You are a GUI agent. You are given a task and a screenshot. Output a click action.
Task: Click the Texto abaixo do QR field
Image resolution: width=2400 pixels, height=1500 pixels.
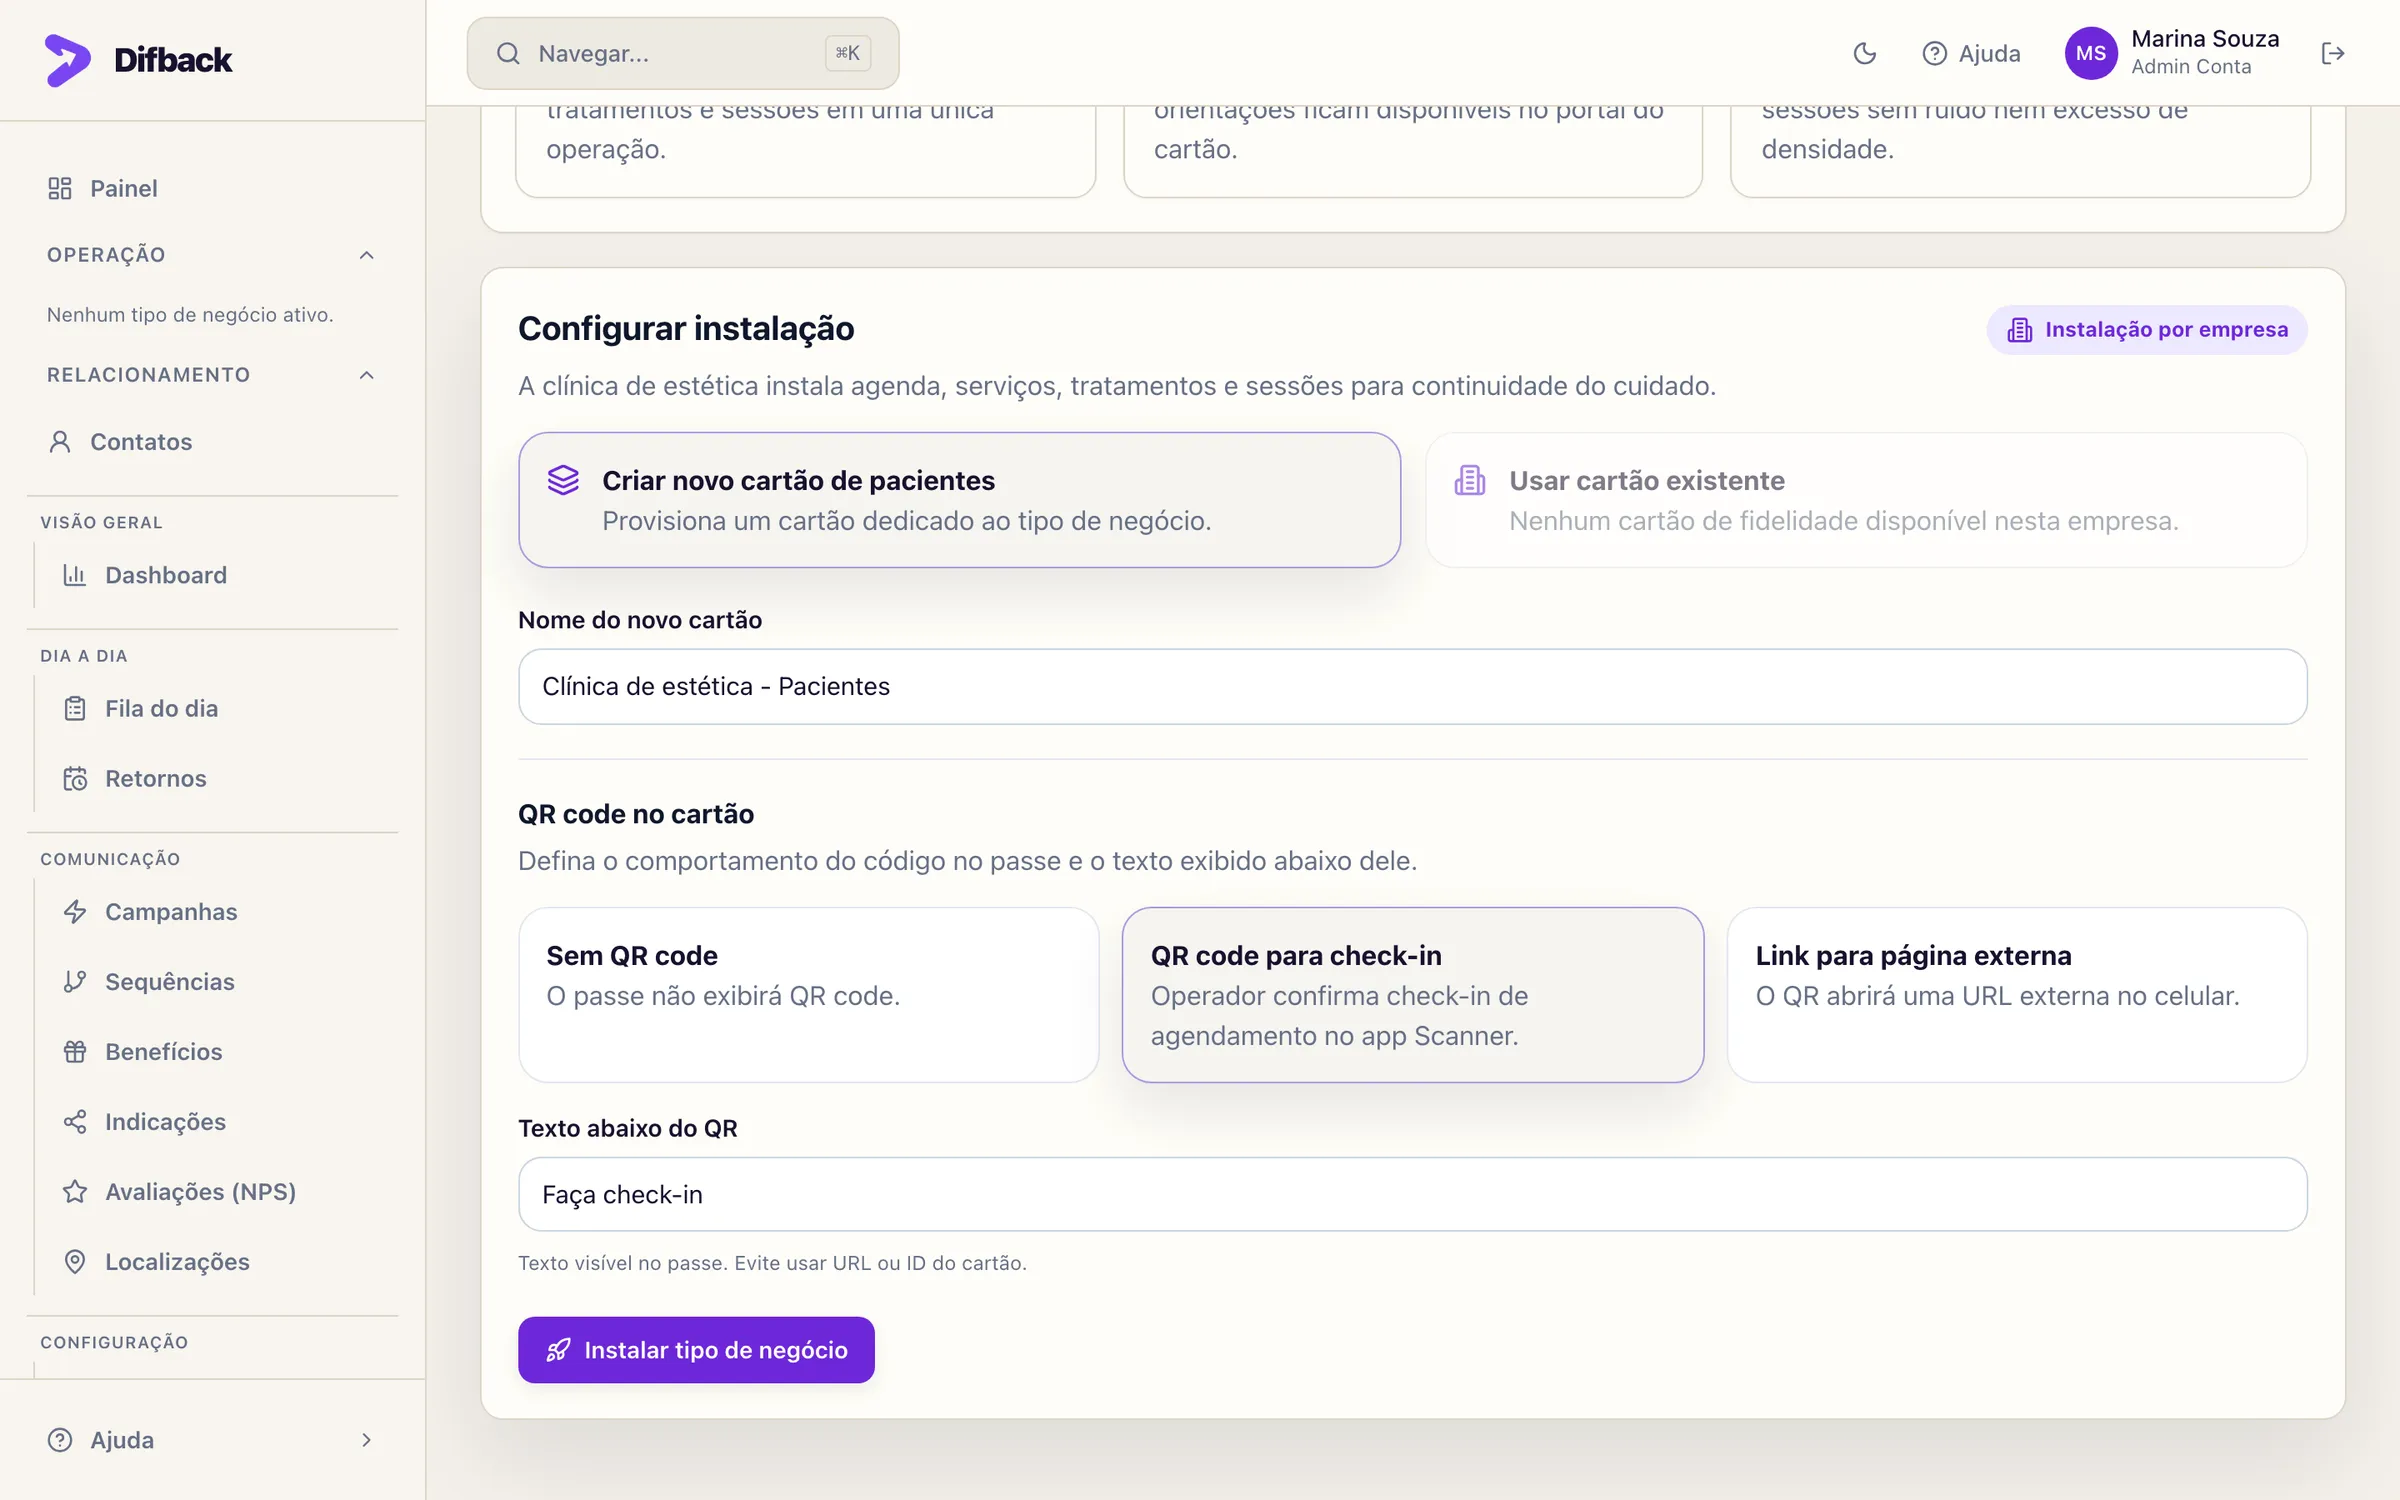pos(1412,1195)
